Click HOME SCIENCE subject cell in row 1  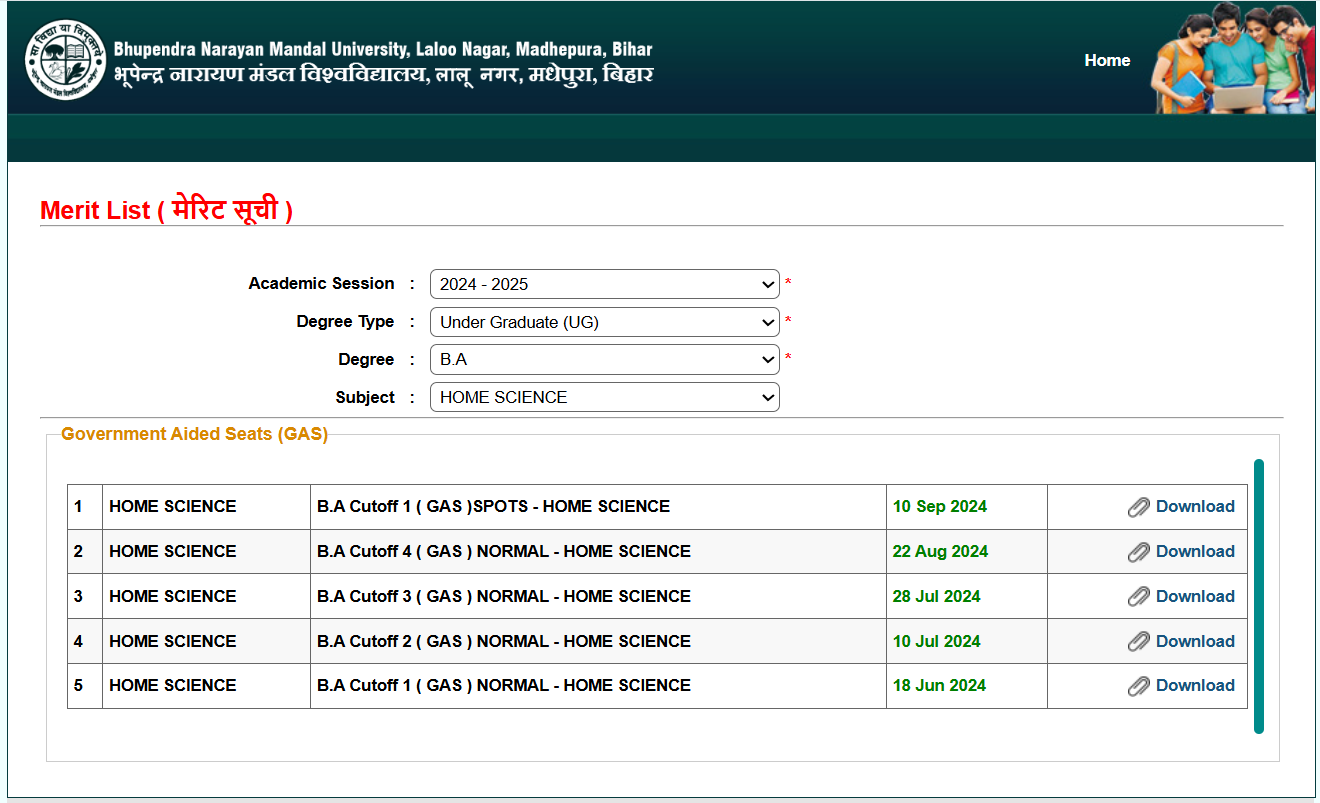(x=206, y=507)
